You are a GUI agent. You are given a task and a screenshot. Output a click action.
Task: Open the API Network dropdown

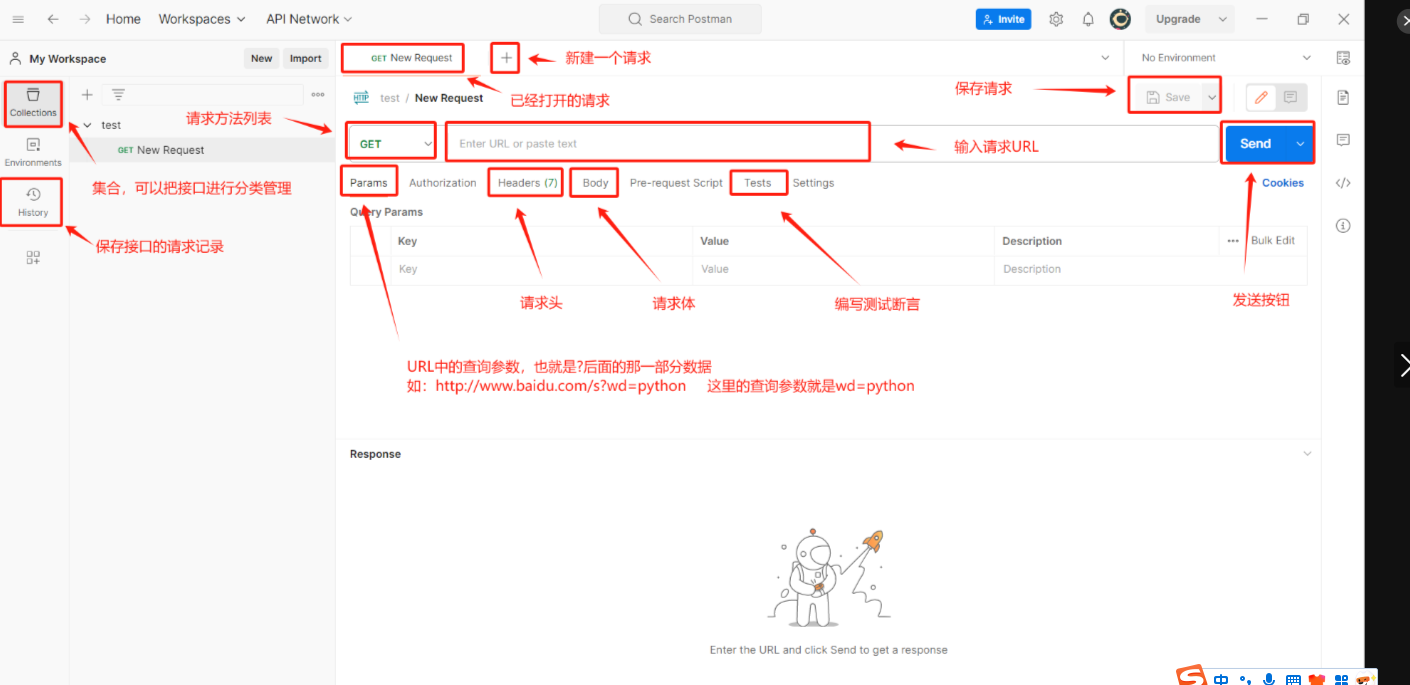pyautogui.click(x=309, y=19)
